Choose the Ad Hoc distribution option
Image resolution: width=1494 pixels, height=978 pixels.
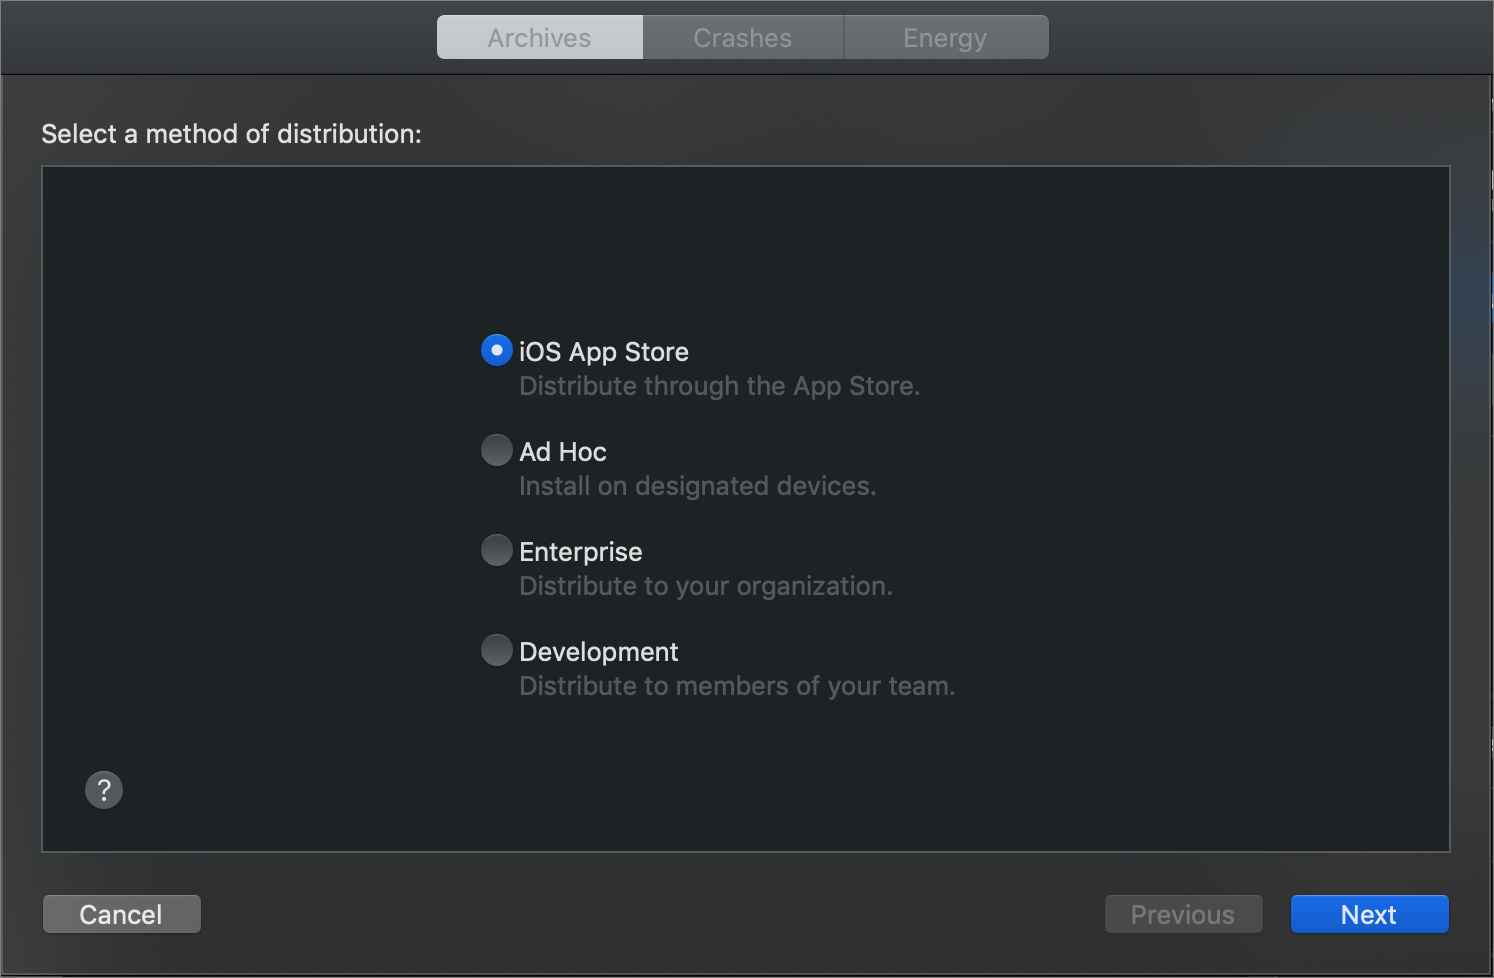pos(497,450)
